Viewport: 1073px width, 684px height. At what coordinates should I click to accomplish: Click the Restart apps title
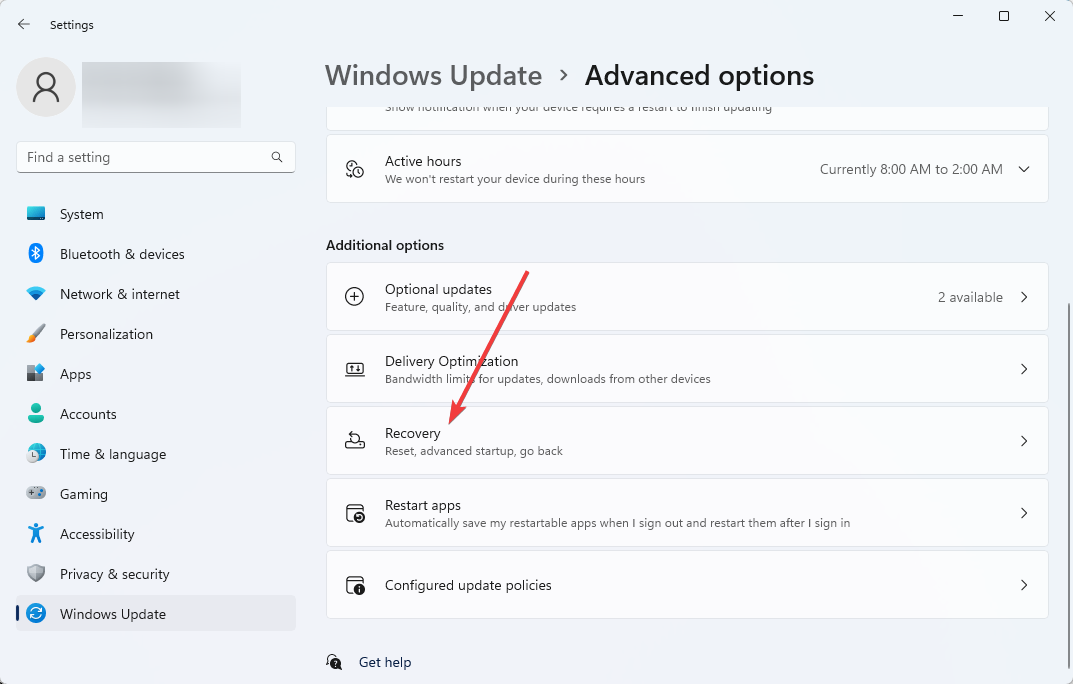point(423,505)
